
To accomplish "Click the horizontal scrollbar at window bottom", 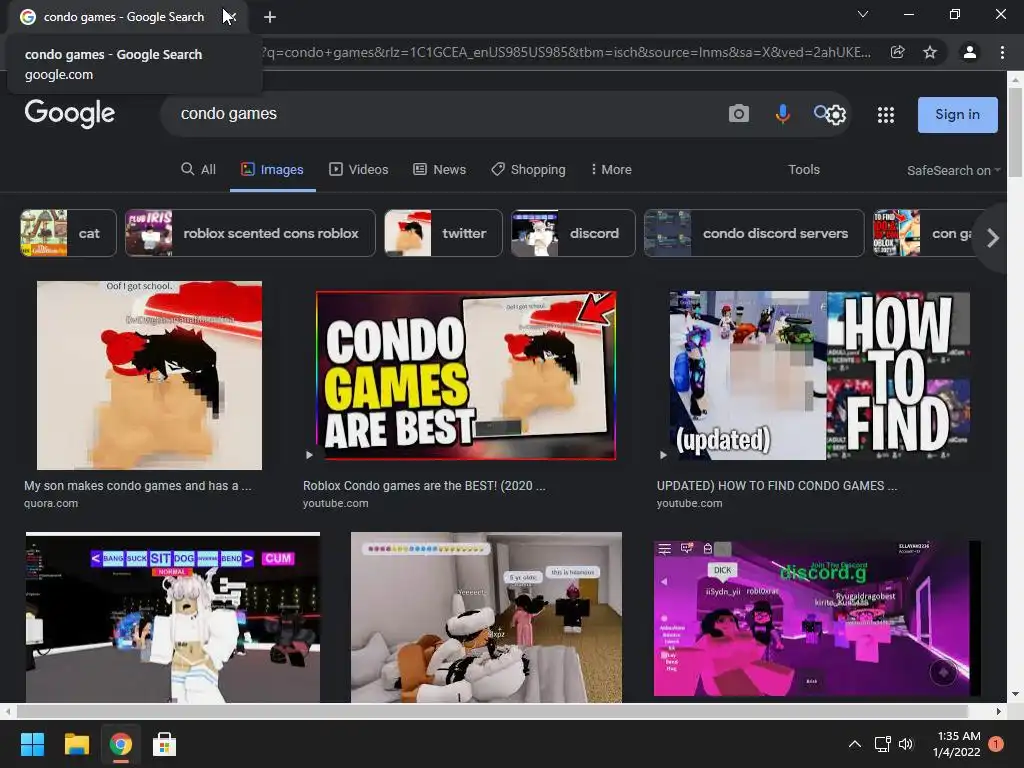I will 492,711.
